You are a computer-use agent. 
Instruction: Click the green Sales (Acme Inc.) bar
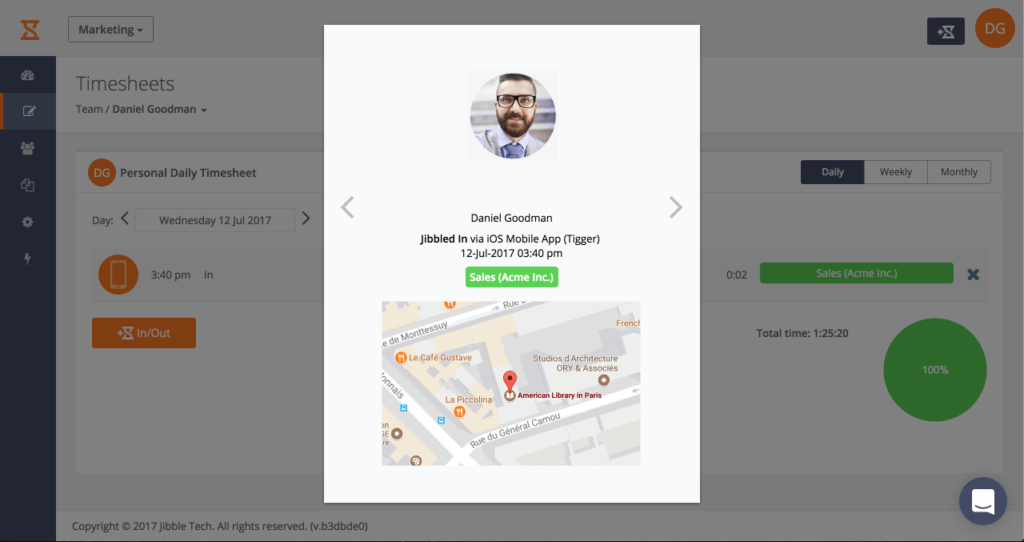click(x=856, y=274)
